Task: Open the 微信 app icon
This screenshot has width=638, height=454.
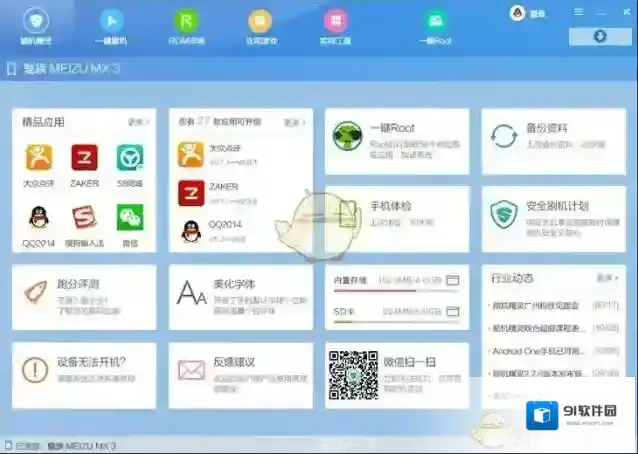Action: pyautogui.click(x=130, y=217)
